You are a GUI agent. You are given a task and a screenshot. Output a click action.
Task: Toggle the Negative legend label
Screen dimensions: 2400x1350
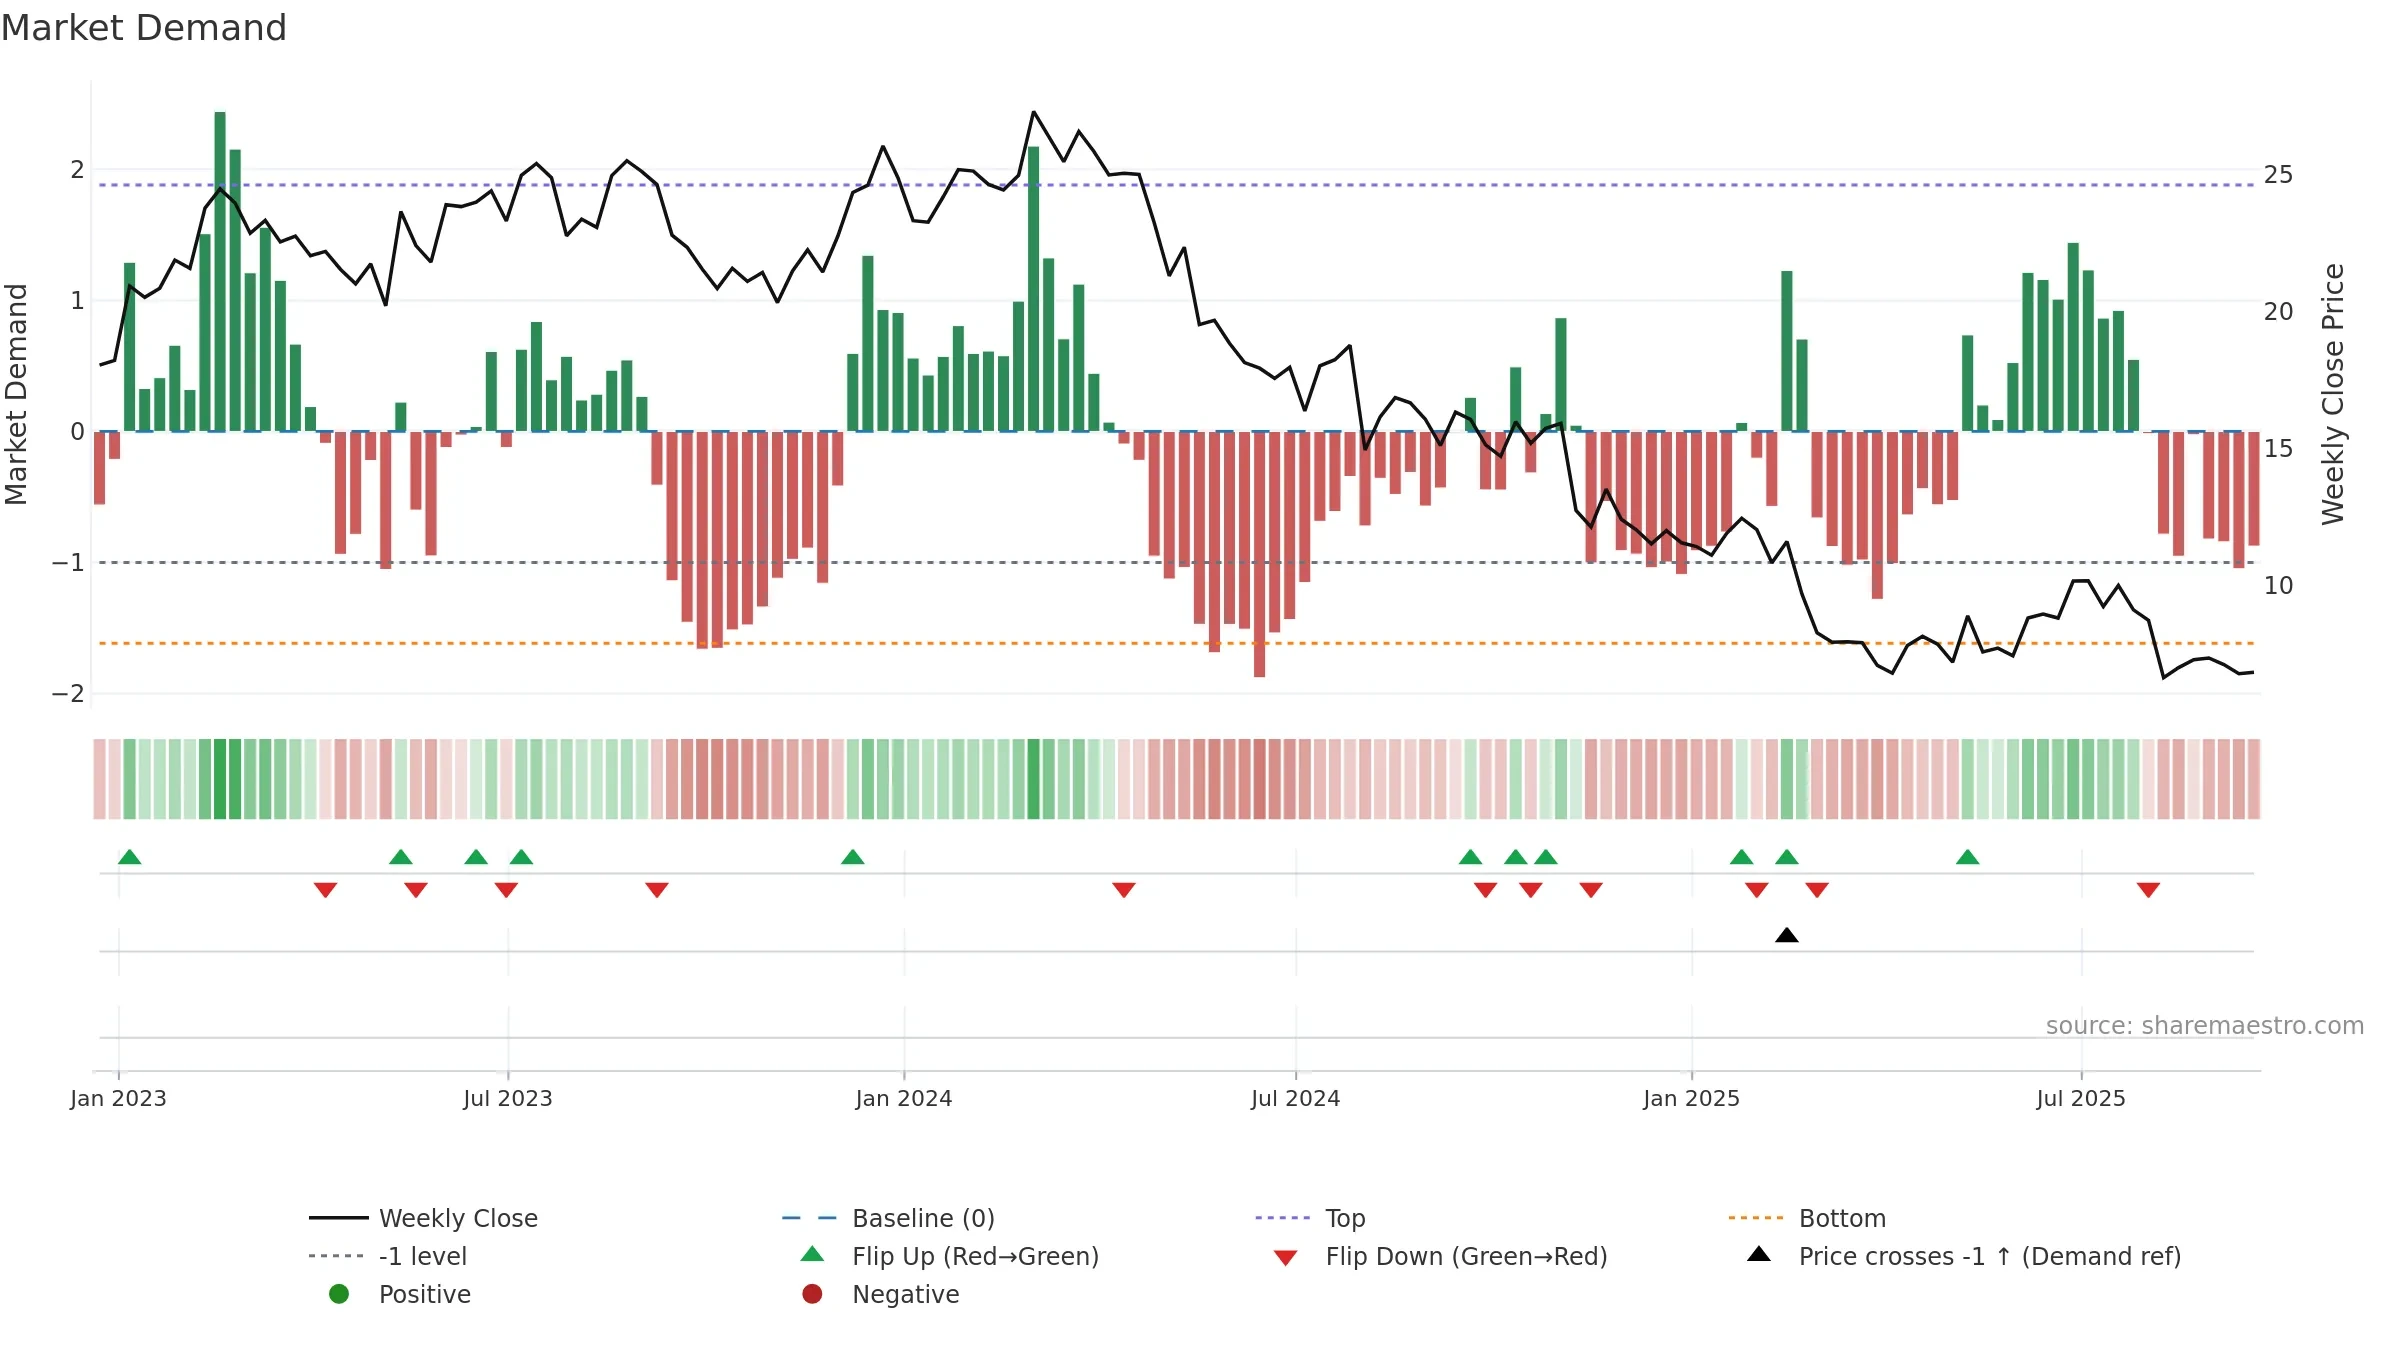point(905,1294)
